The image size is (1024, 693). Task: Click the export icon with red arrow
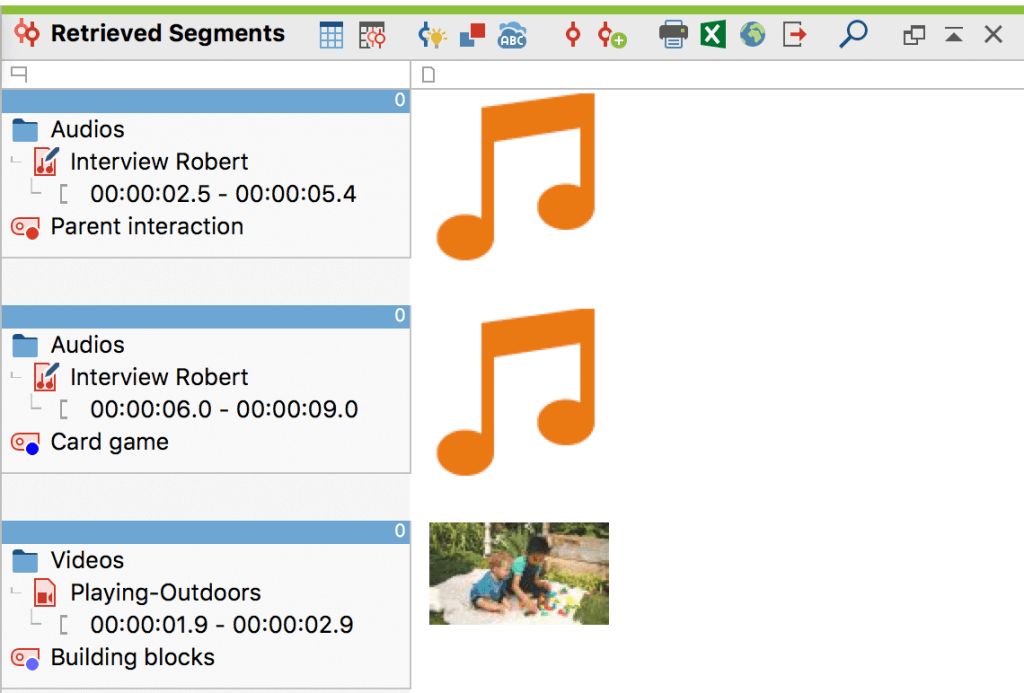pyautogui.click(x=794, y=35)
